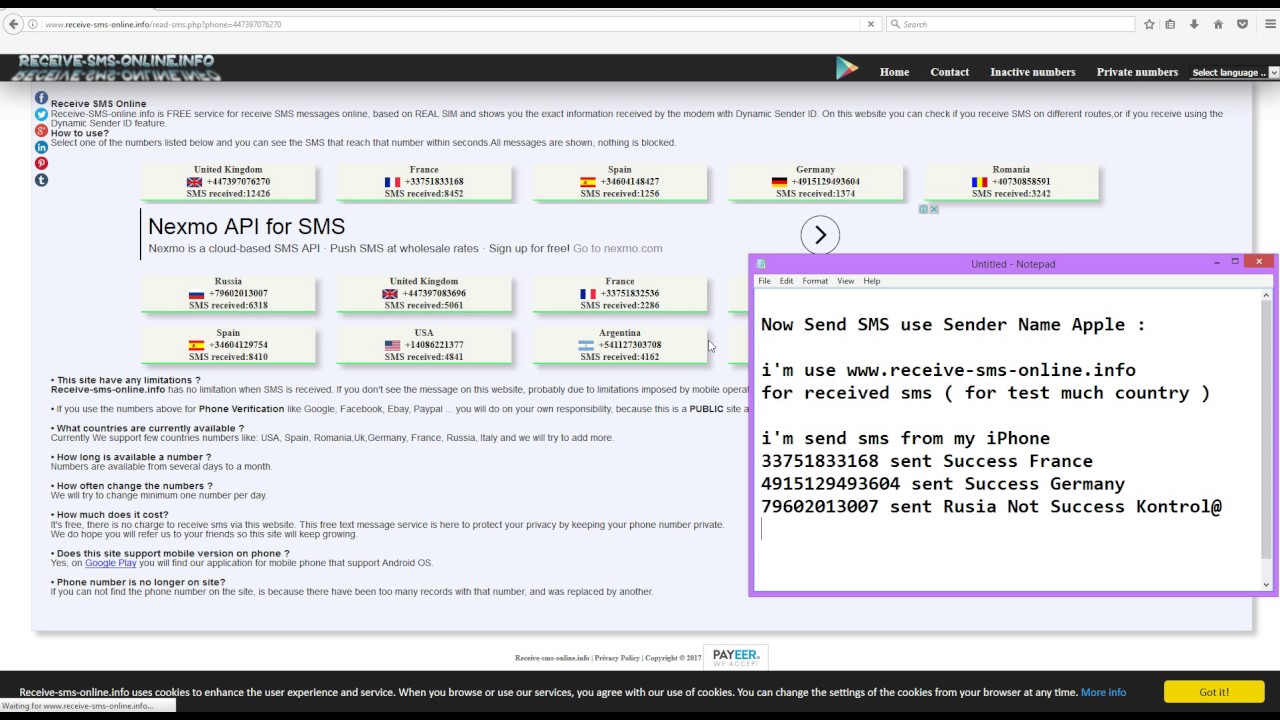1280x720 pixels.
Task: Select USA number +14086221377
Action: coord(424,345)
